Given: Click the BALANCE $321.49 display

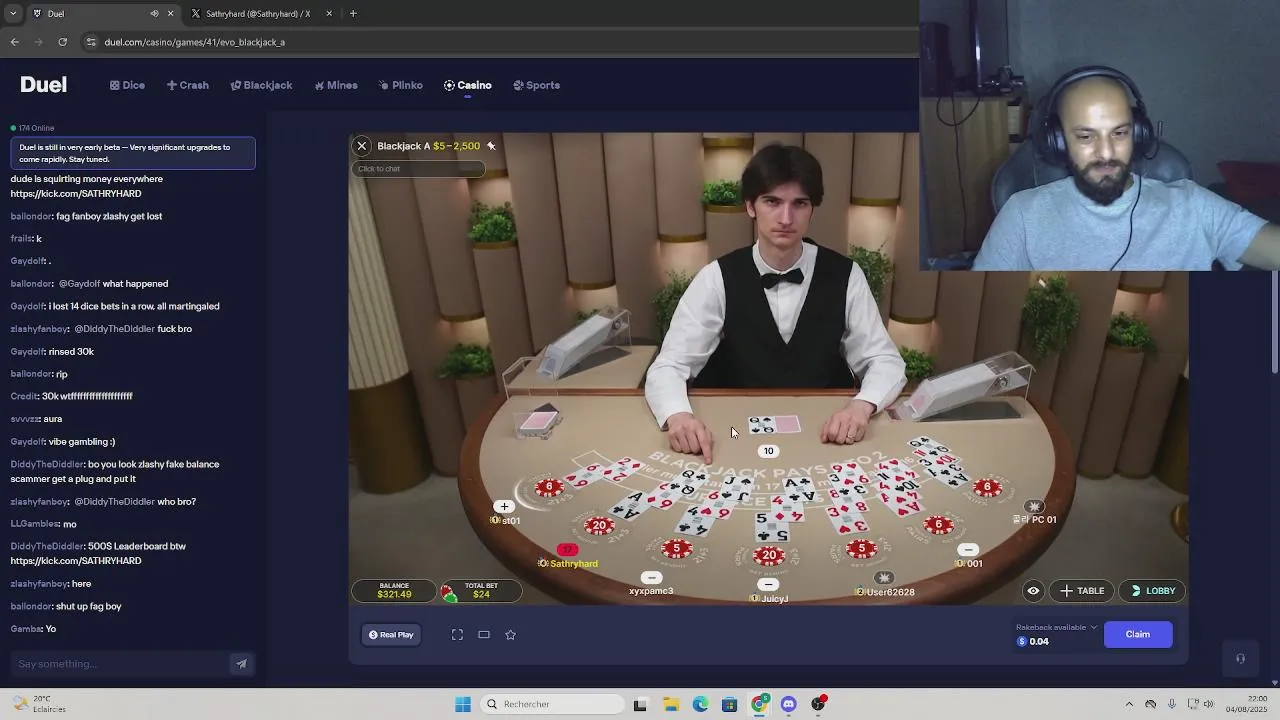Looking at the screenshot, I should (394, 591).
